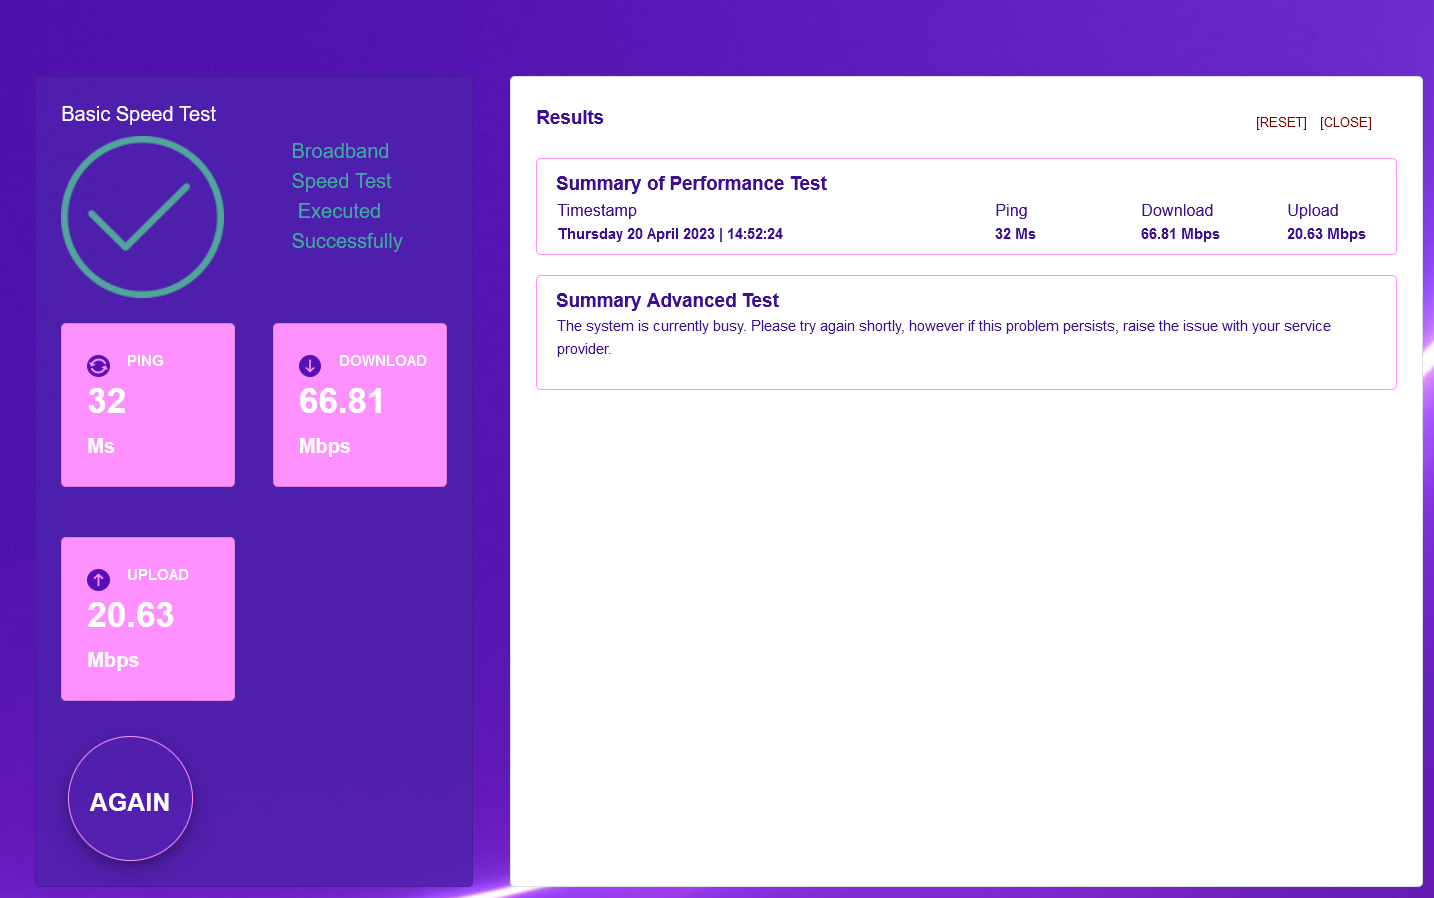
Task: Click the globe icon on PING card
Action: (x=98, y=365)
